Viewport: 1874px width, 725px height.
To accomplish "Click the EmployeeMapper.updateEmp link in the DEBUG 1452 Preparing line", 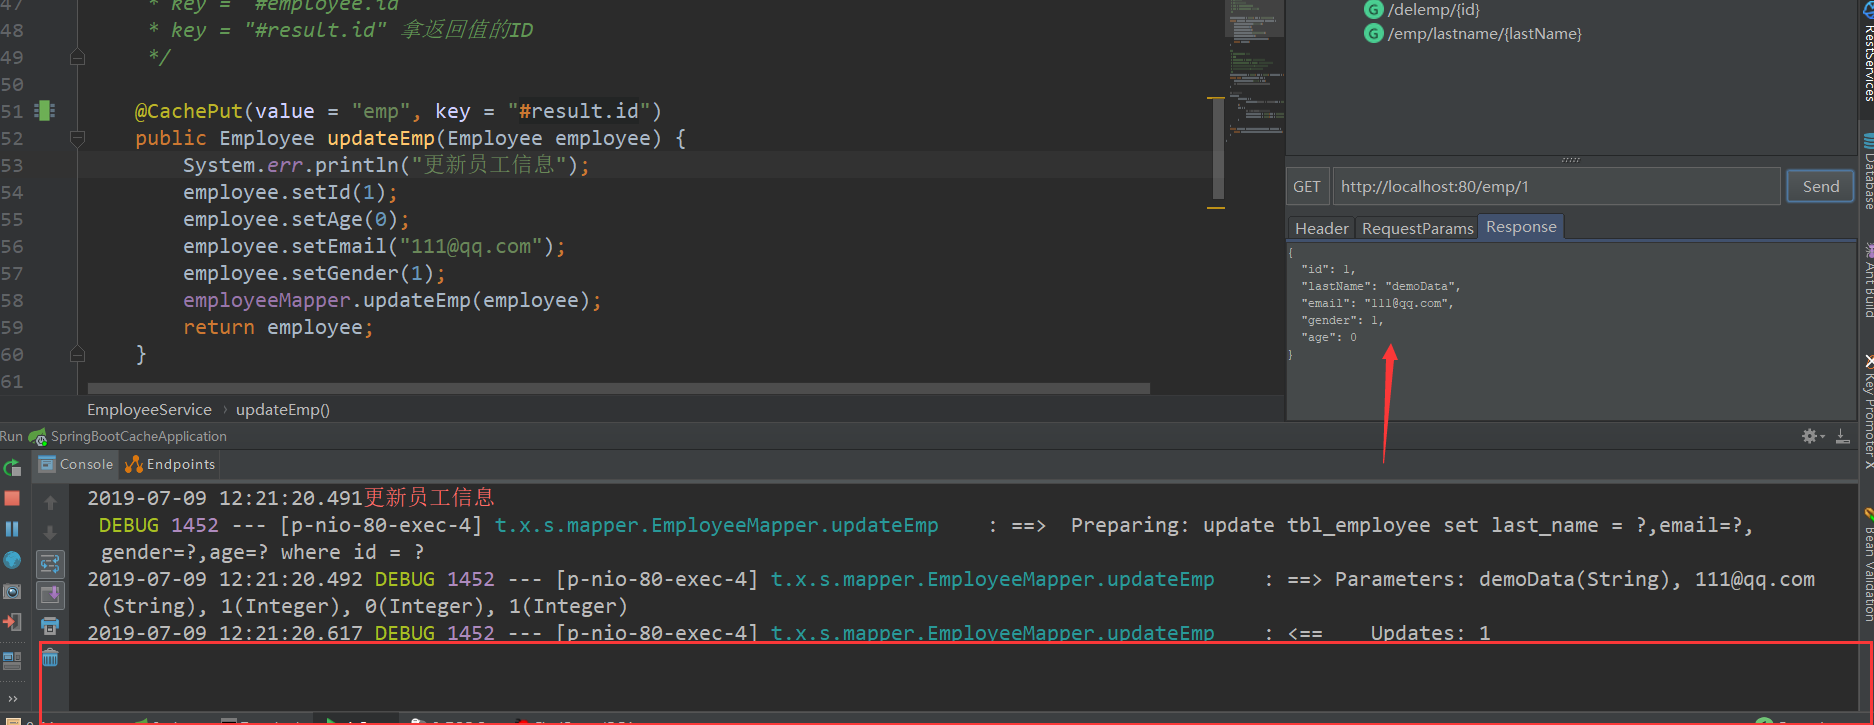I will click(716, 525).
